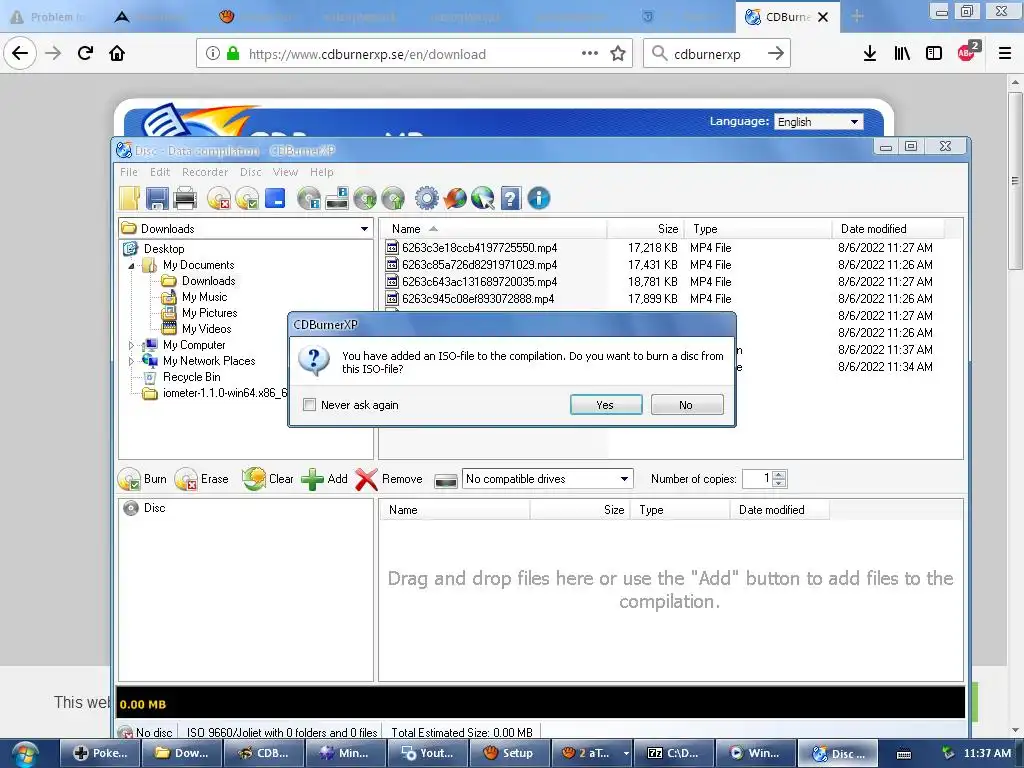The image size is (1024, 768).
Task: Open the Recorder menu
Action: (x=205, y=172)
